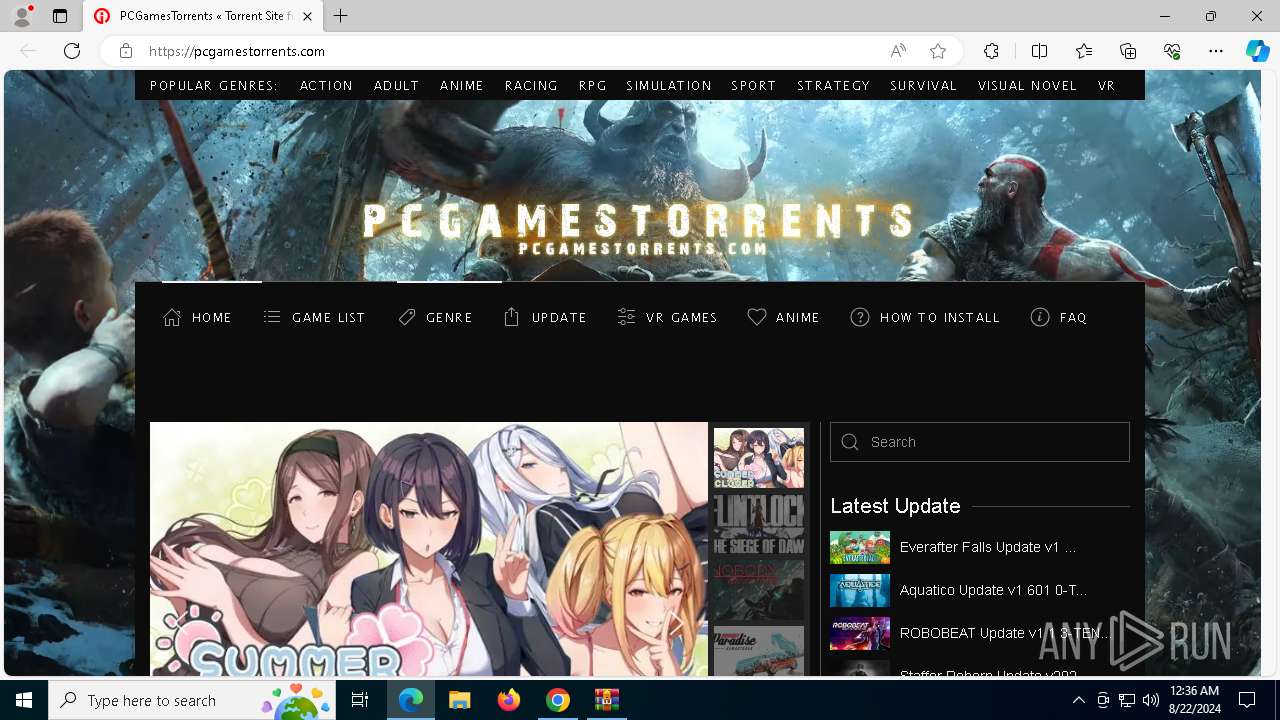The height and width of the screenshot is (720, 1280).
Task: Open the Windows Start menu
Action: (x=24, y=700)
